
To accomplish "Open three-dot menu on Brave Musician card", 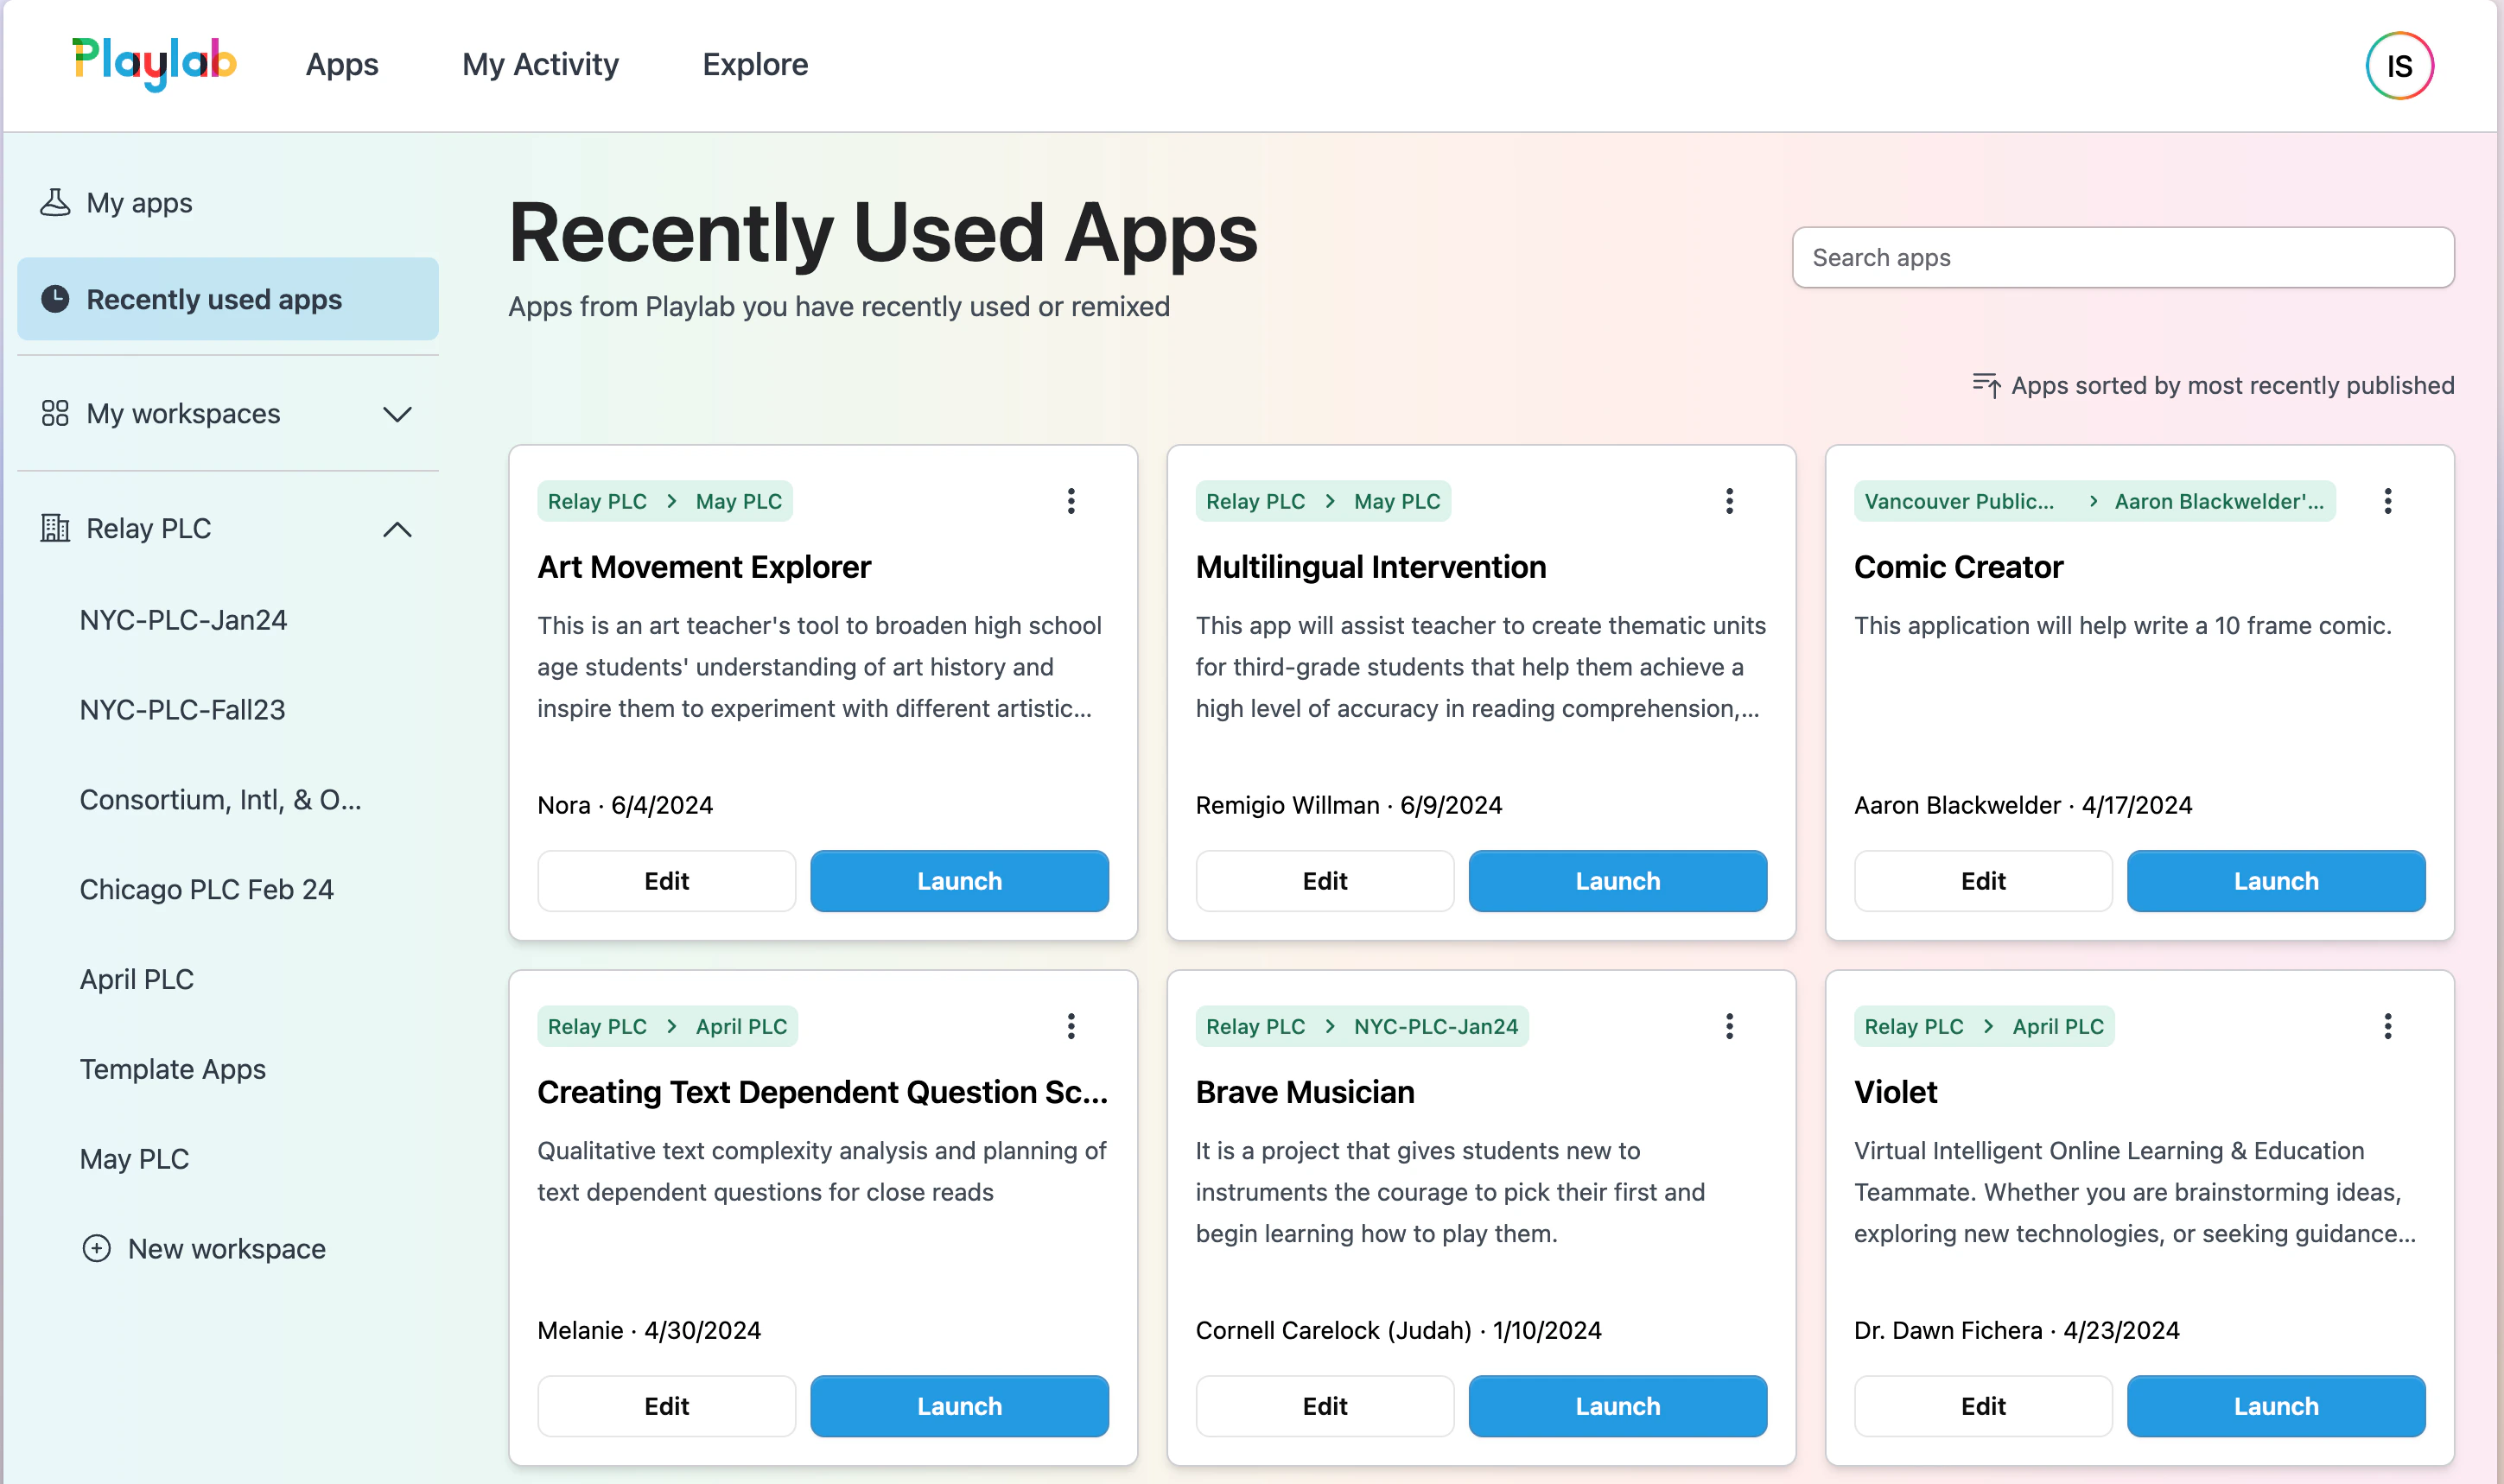I will coord(1728,1026).
